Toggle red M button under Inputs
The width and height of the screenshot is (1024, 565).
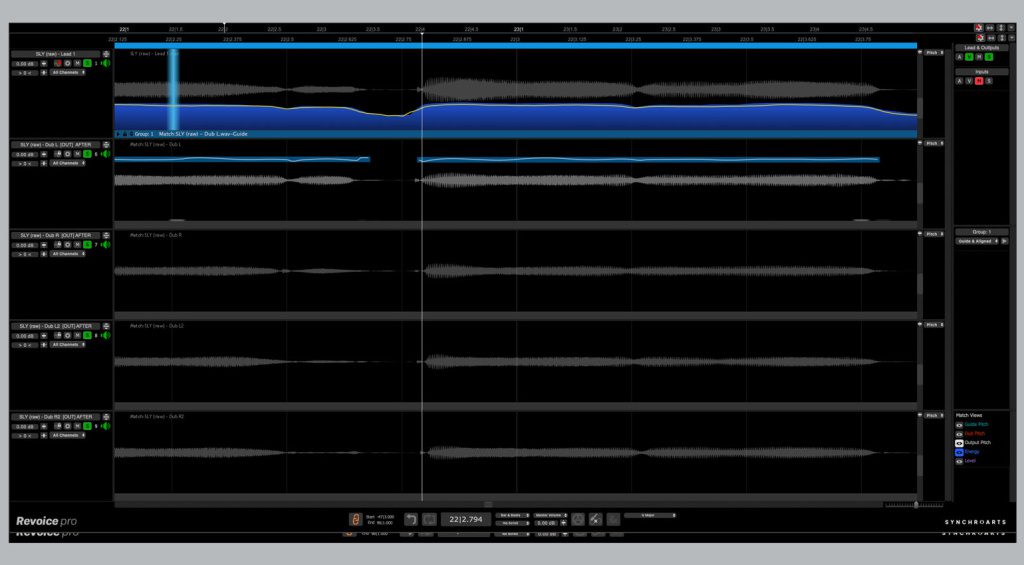[x=979, y=81]
